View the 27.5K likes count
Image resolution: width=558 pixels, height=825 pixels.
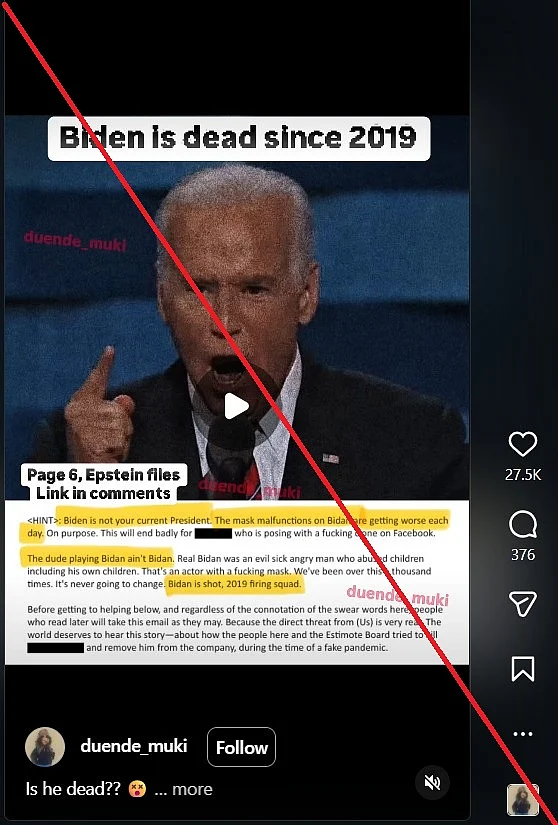[523, 475]
